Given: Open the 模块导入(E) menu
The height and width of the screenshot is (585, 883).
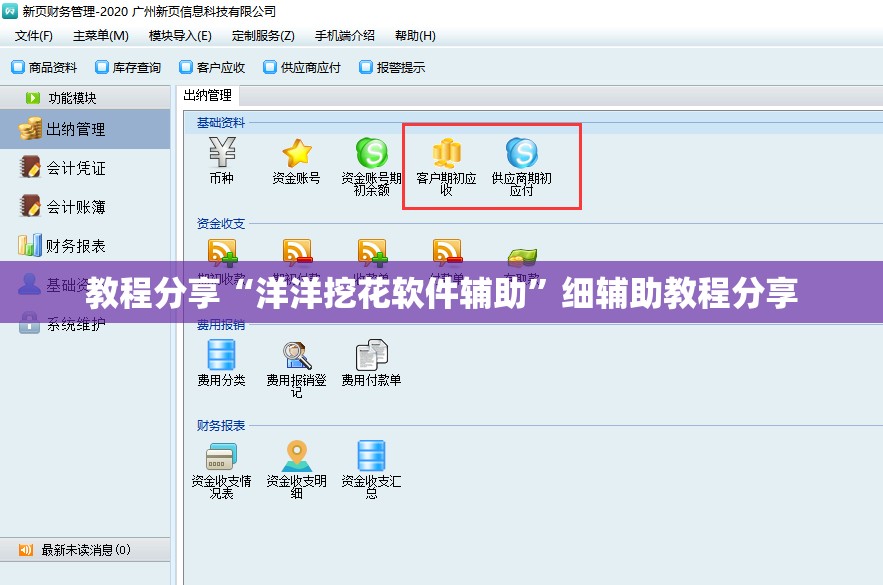Looking at the screenshot, I should click(x=180, y=36).
